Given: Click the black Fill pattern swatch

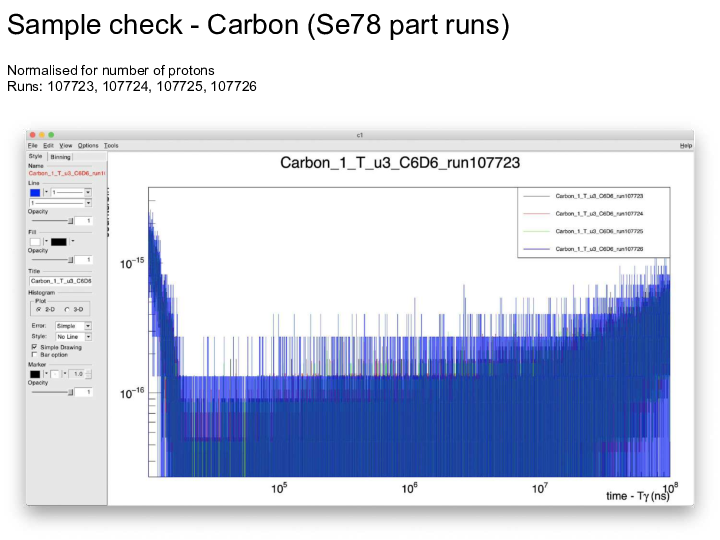Looking at the screenshot, I should coord(59,242).
